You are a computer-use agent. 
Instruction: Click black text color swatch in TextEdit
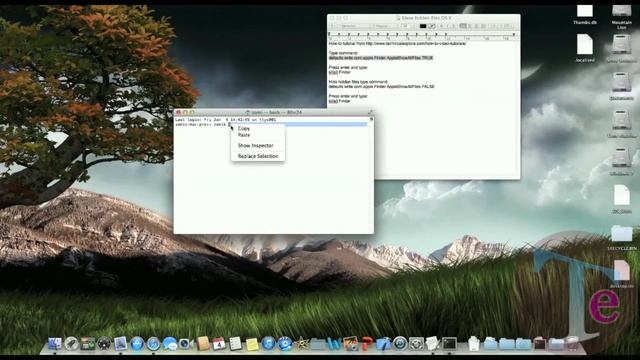click(x=423, y=26)
